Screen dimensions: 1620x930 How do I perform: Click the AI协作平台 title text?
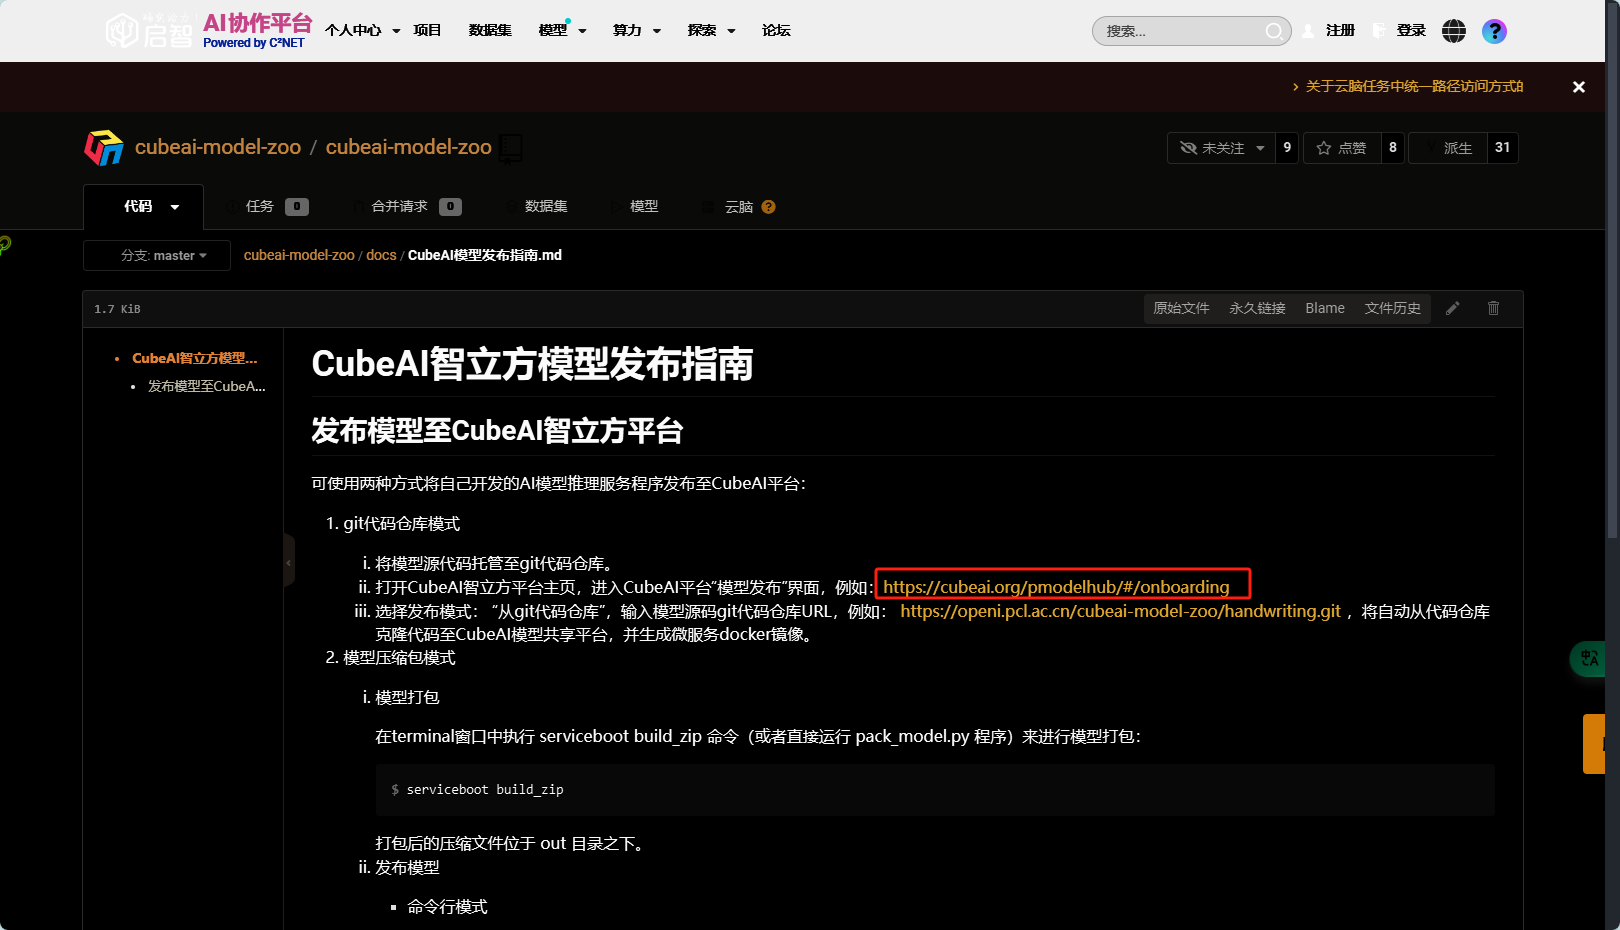pyautogui.click(x=258, y=23)
